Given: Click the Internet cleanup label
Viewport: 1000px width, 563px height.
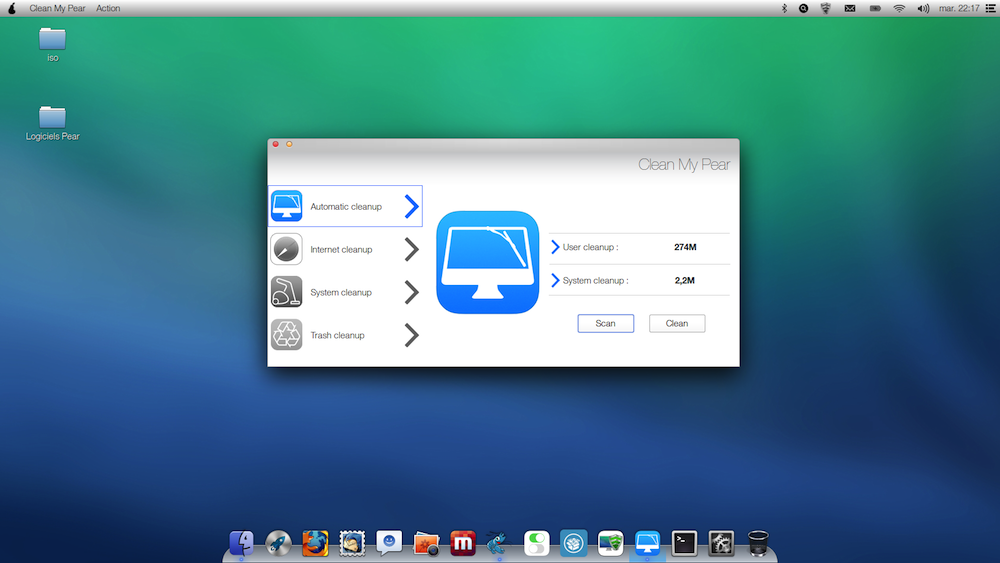Looking at the screenshot, I should click(x=341, y=249).
